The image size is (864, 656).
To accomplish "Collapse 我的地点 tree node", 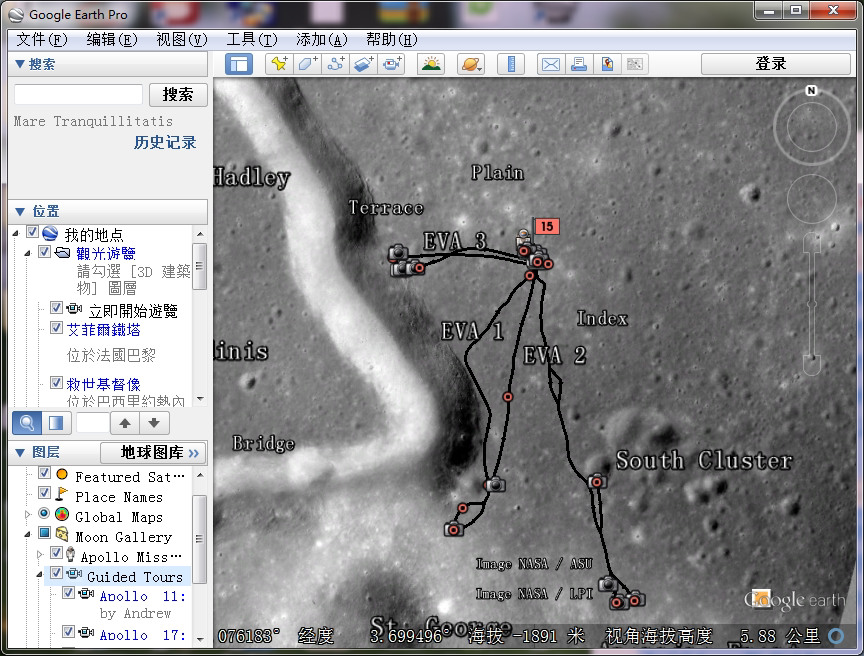I will point(16,234).
